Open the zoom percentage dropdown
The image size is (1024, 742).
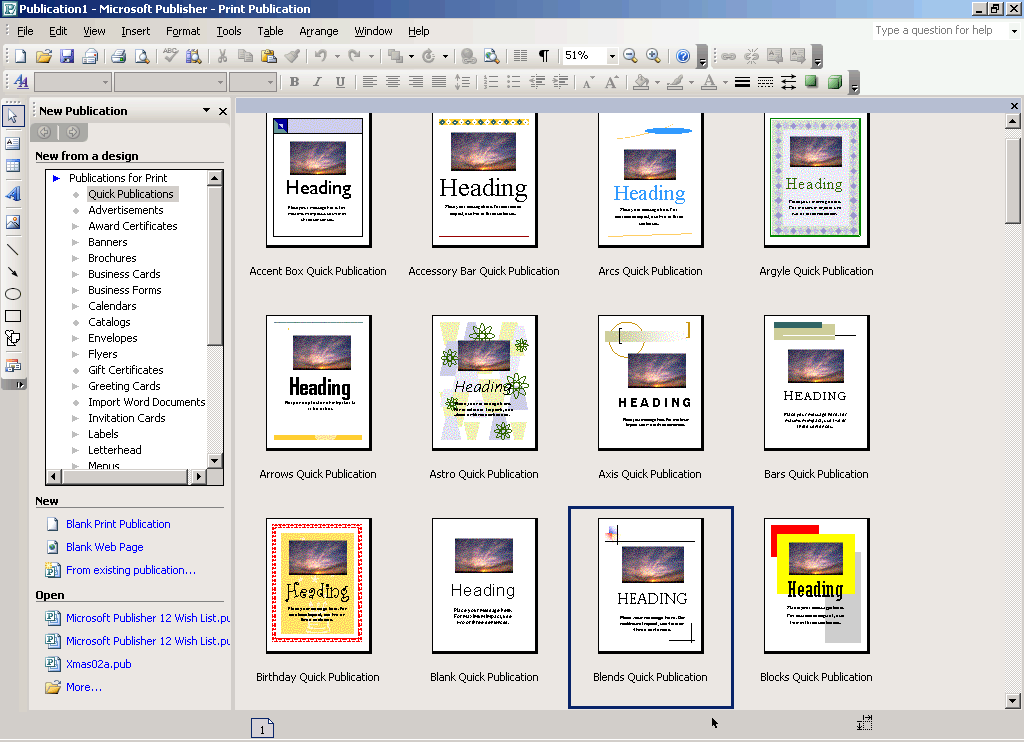pos(612,56)
